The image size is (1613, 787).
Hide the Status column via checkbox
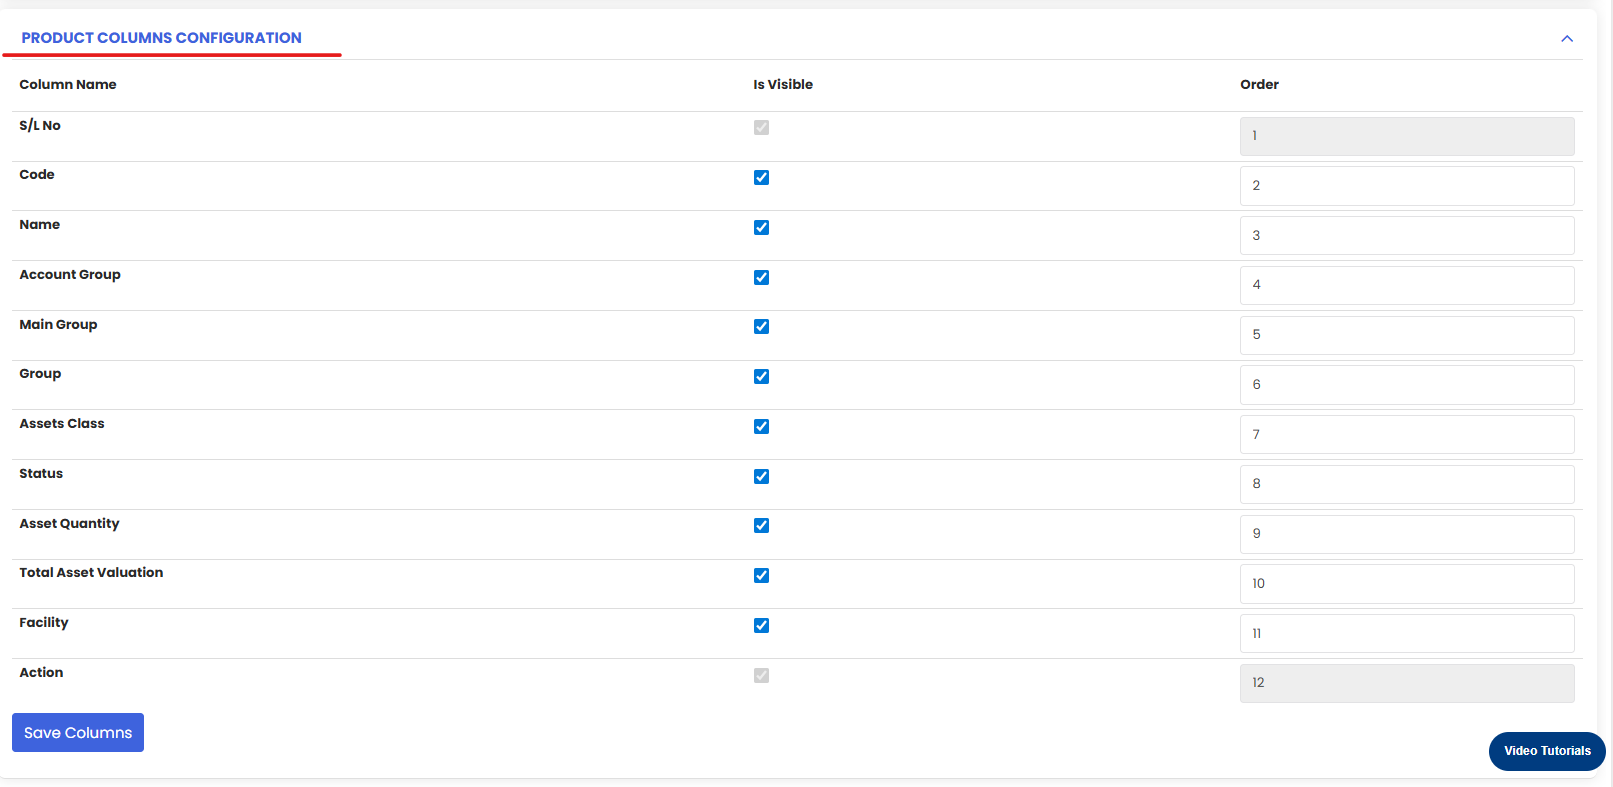tap(761, 476)
